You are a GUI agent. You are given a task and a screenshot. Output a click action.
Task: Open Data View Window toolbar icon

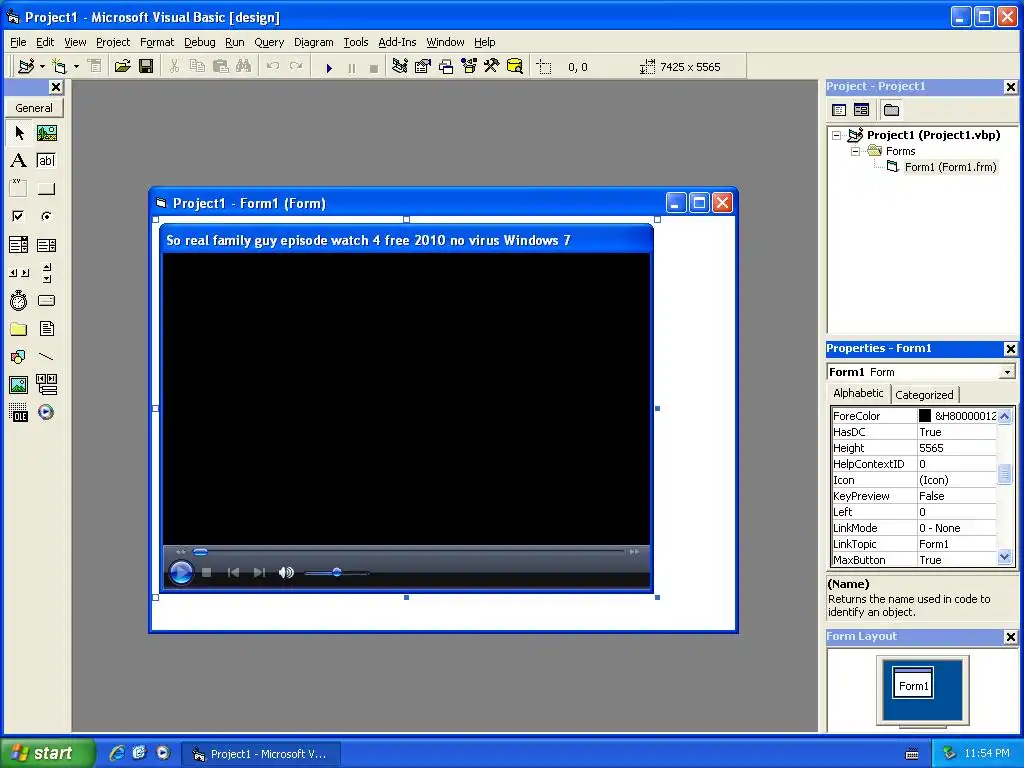[x=515, y=67]
